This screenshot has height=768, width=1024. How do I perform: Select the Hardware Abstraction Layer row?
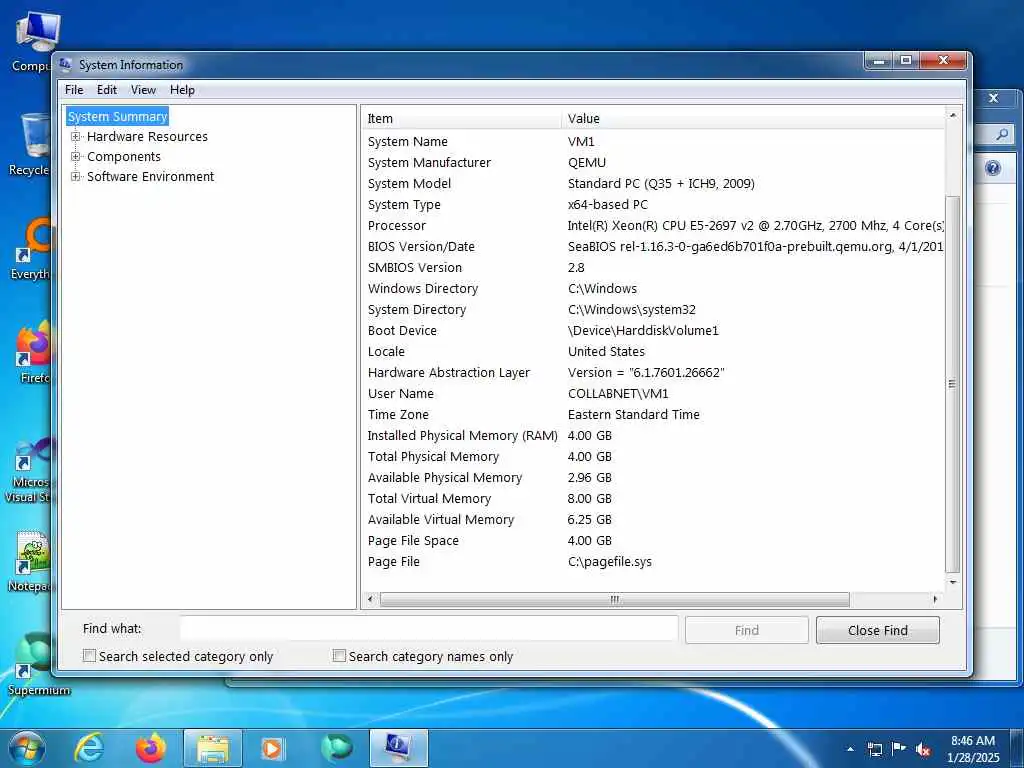click(653, 372)
